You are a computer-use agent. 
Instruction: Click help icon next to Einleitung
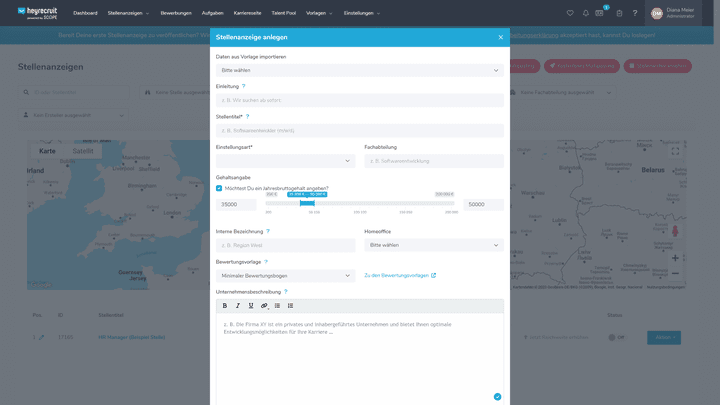pos(244,86)
